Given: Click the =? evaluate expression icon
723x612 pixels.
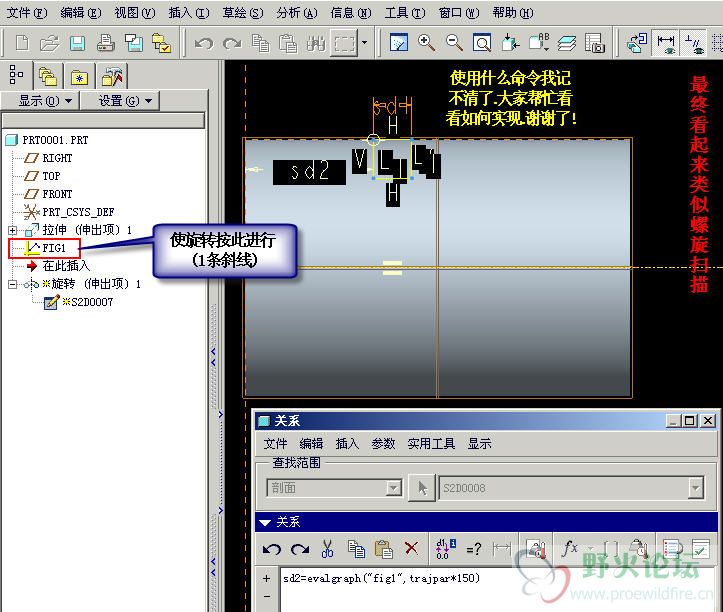Looking at the screenshot, I should point(474,549).
